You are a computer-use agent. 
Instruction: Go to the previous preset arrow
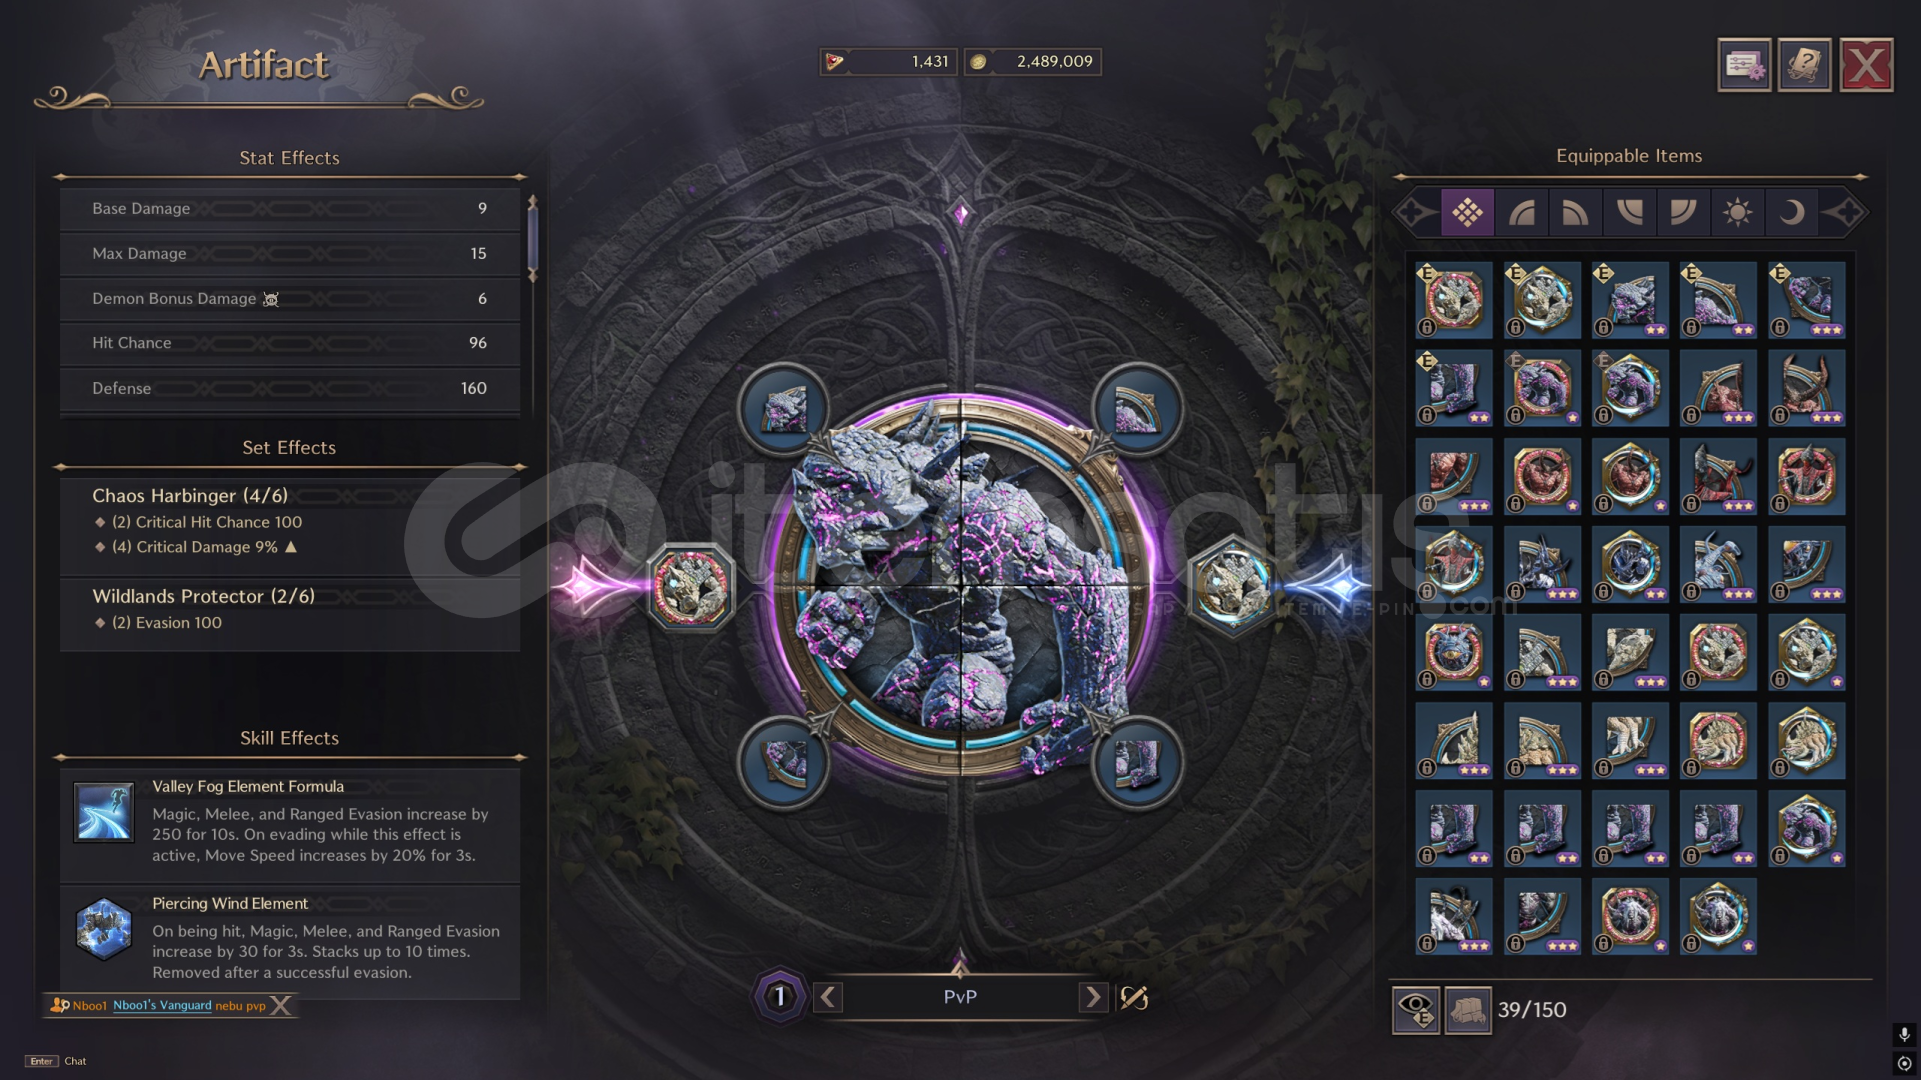828,997
